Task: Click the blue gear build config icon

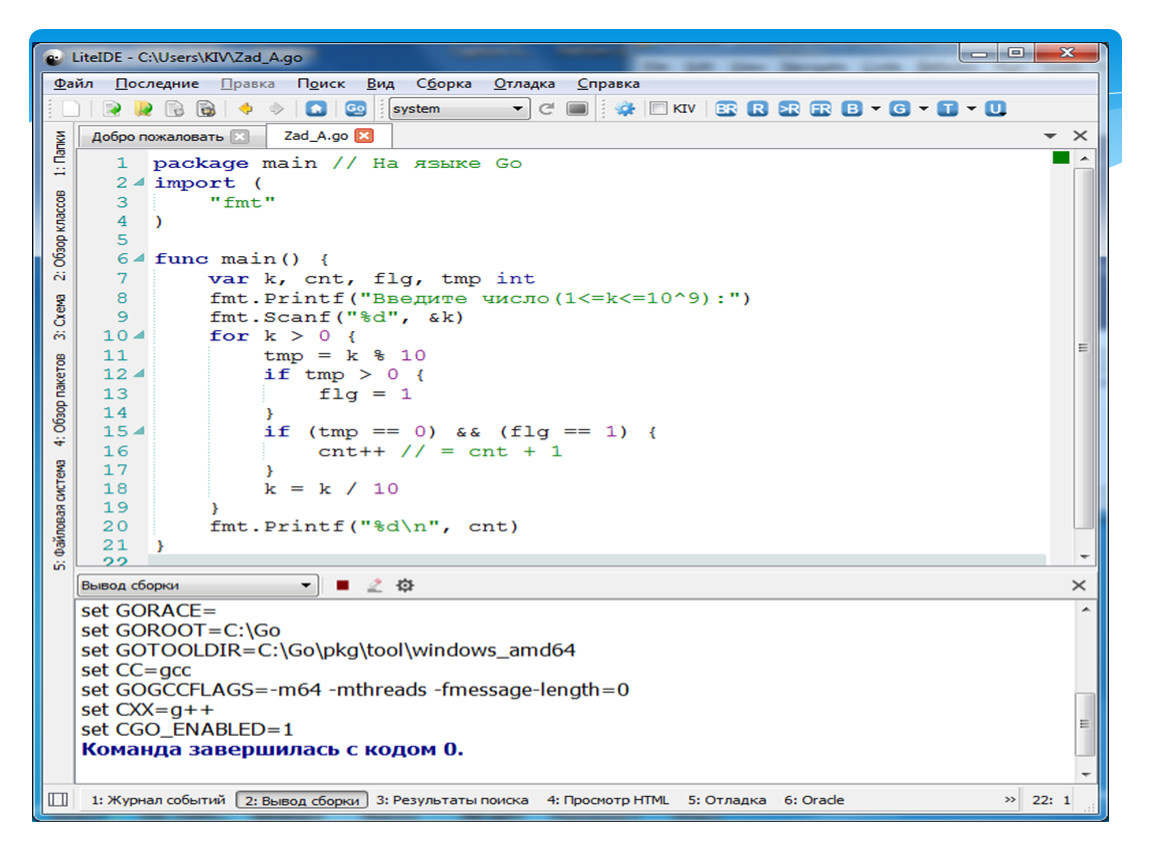Action: click(625, 109)
